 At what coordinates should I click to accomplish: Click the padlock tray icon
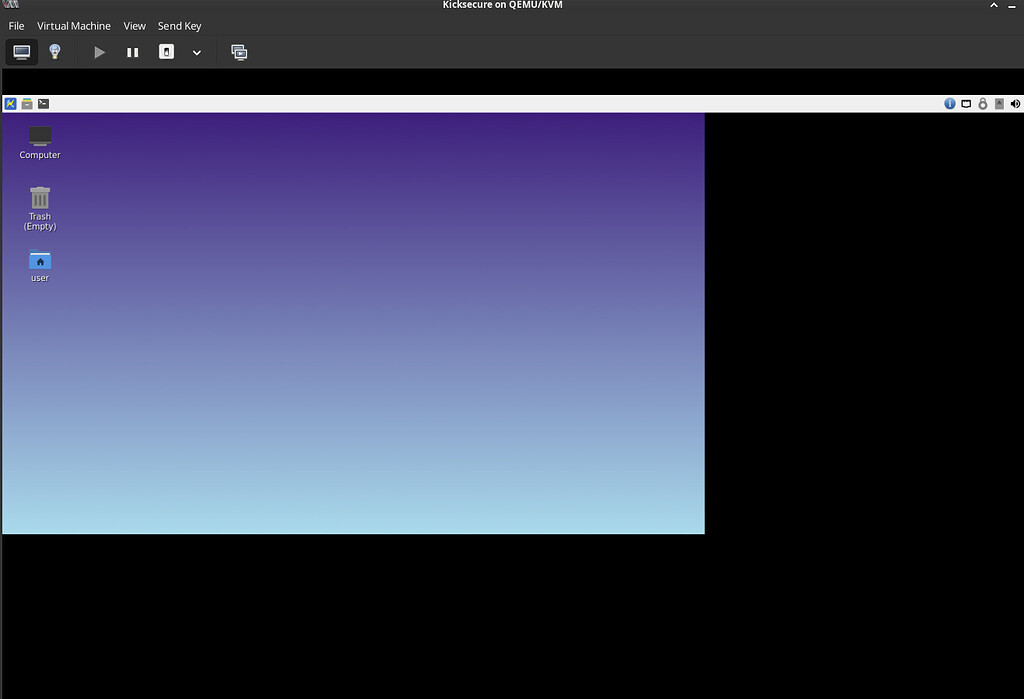tap(983, 104)
